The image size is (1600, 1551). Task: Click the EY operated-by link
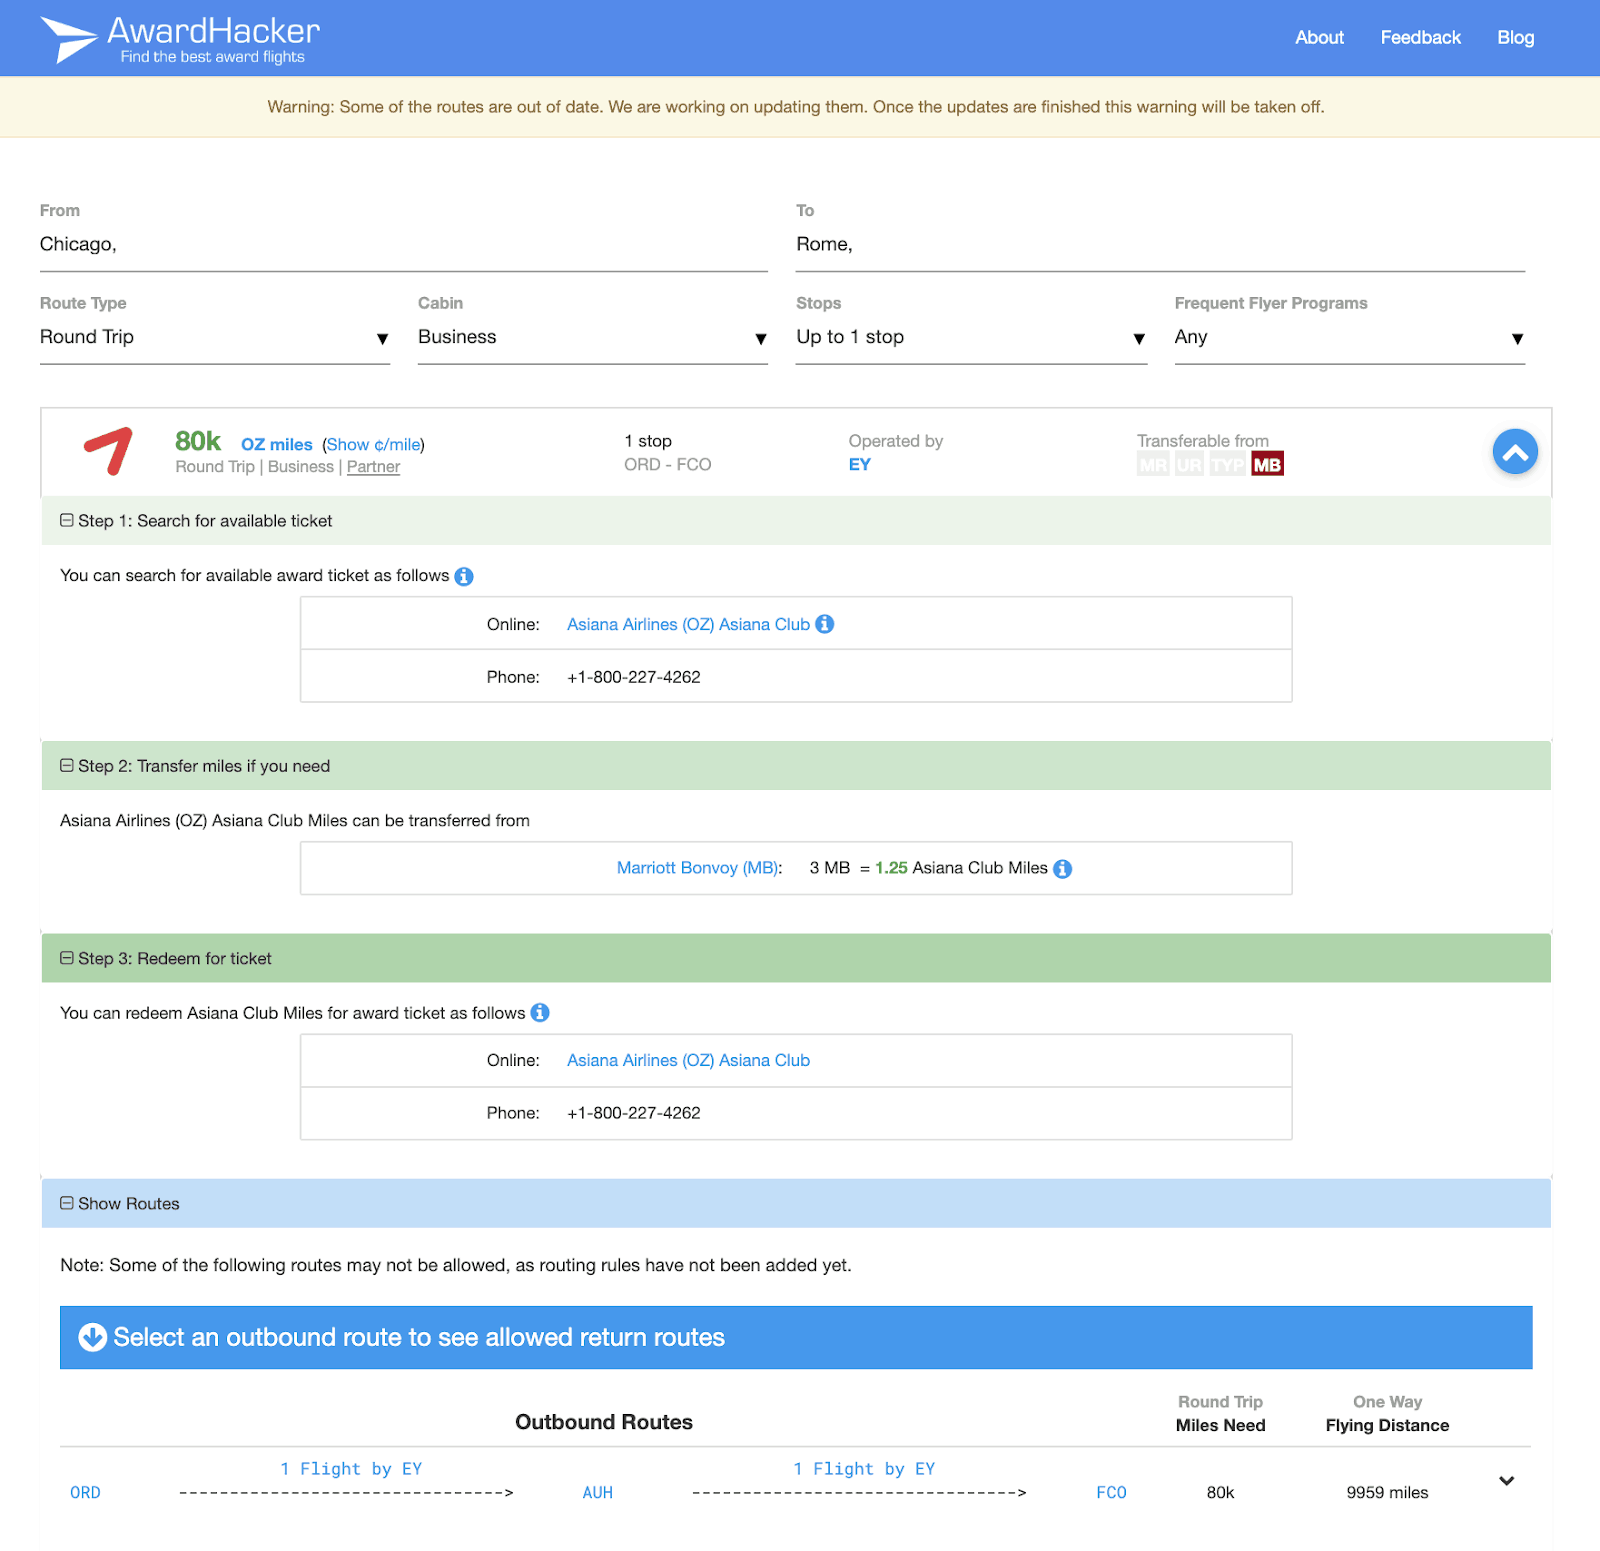(860, 465)
